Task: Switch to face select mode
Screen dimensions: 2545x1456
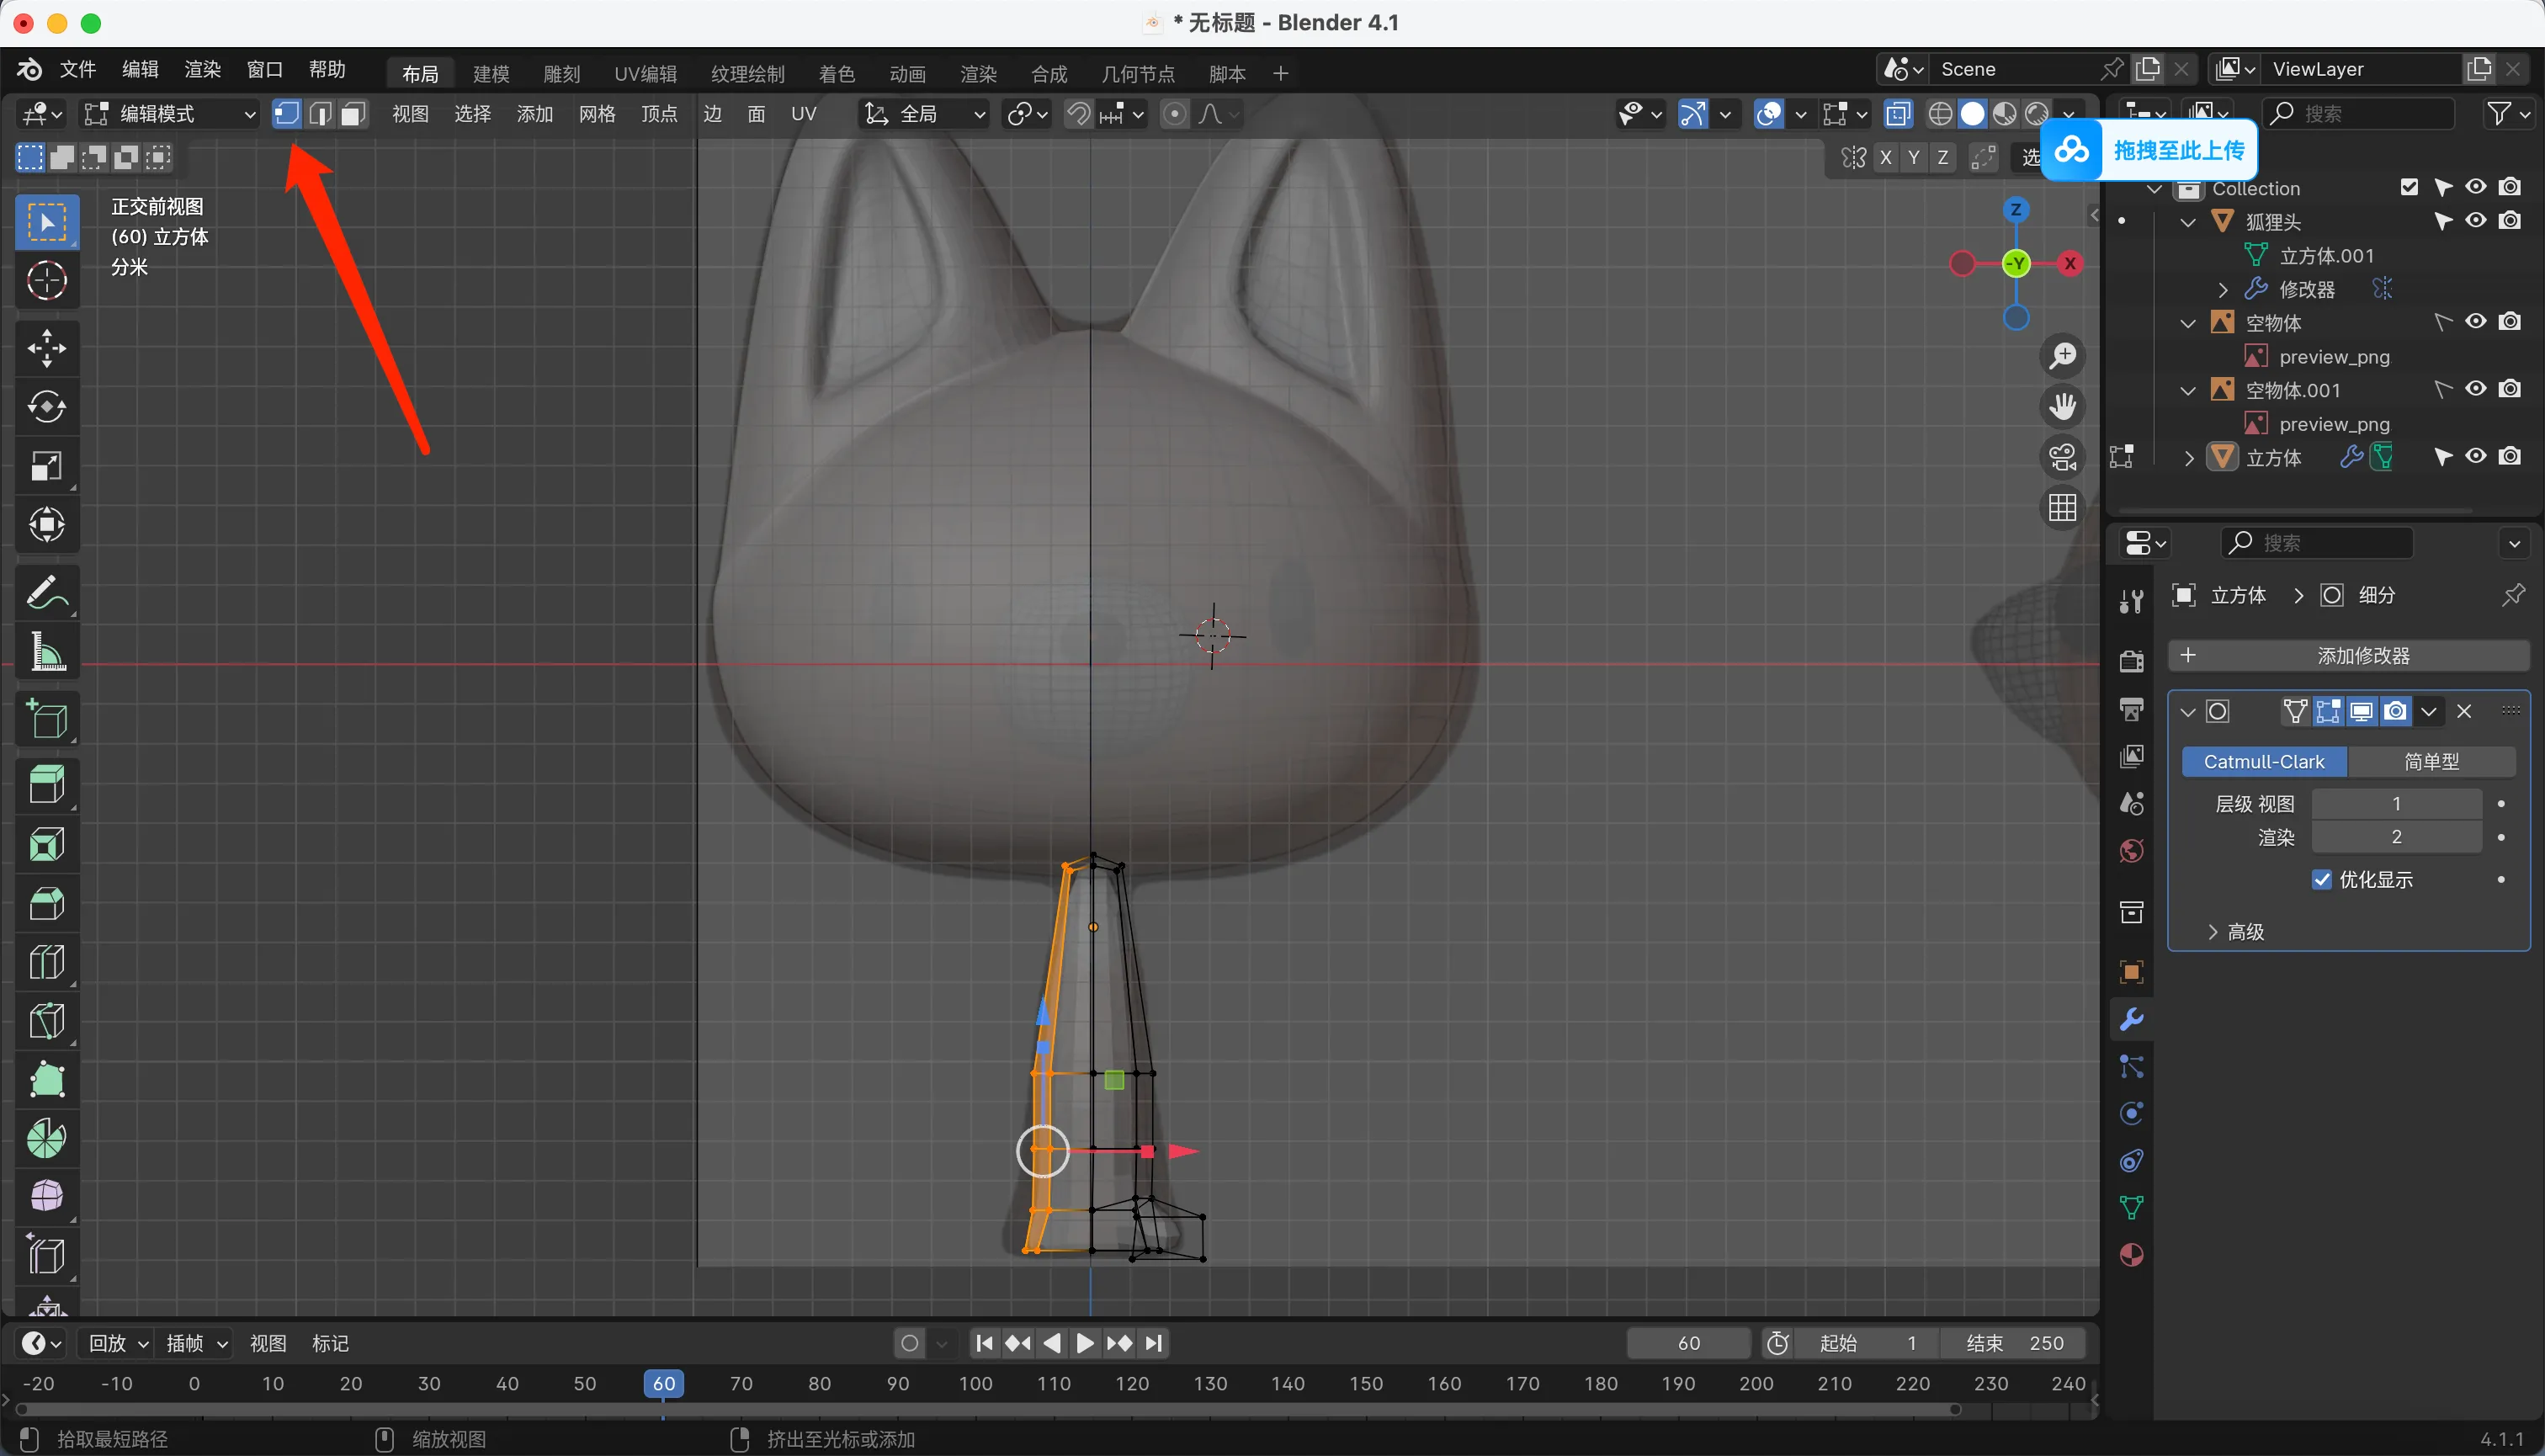Action: (x=352, y=114)
